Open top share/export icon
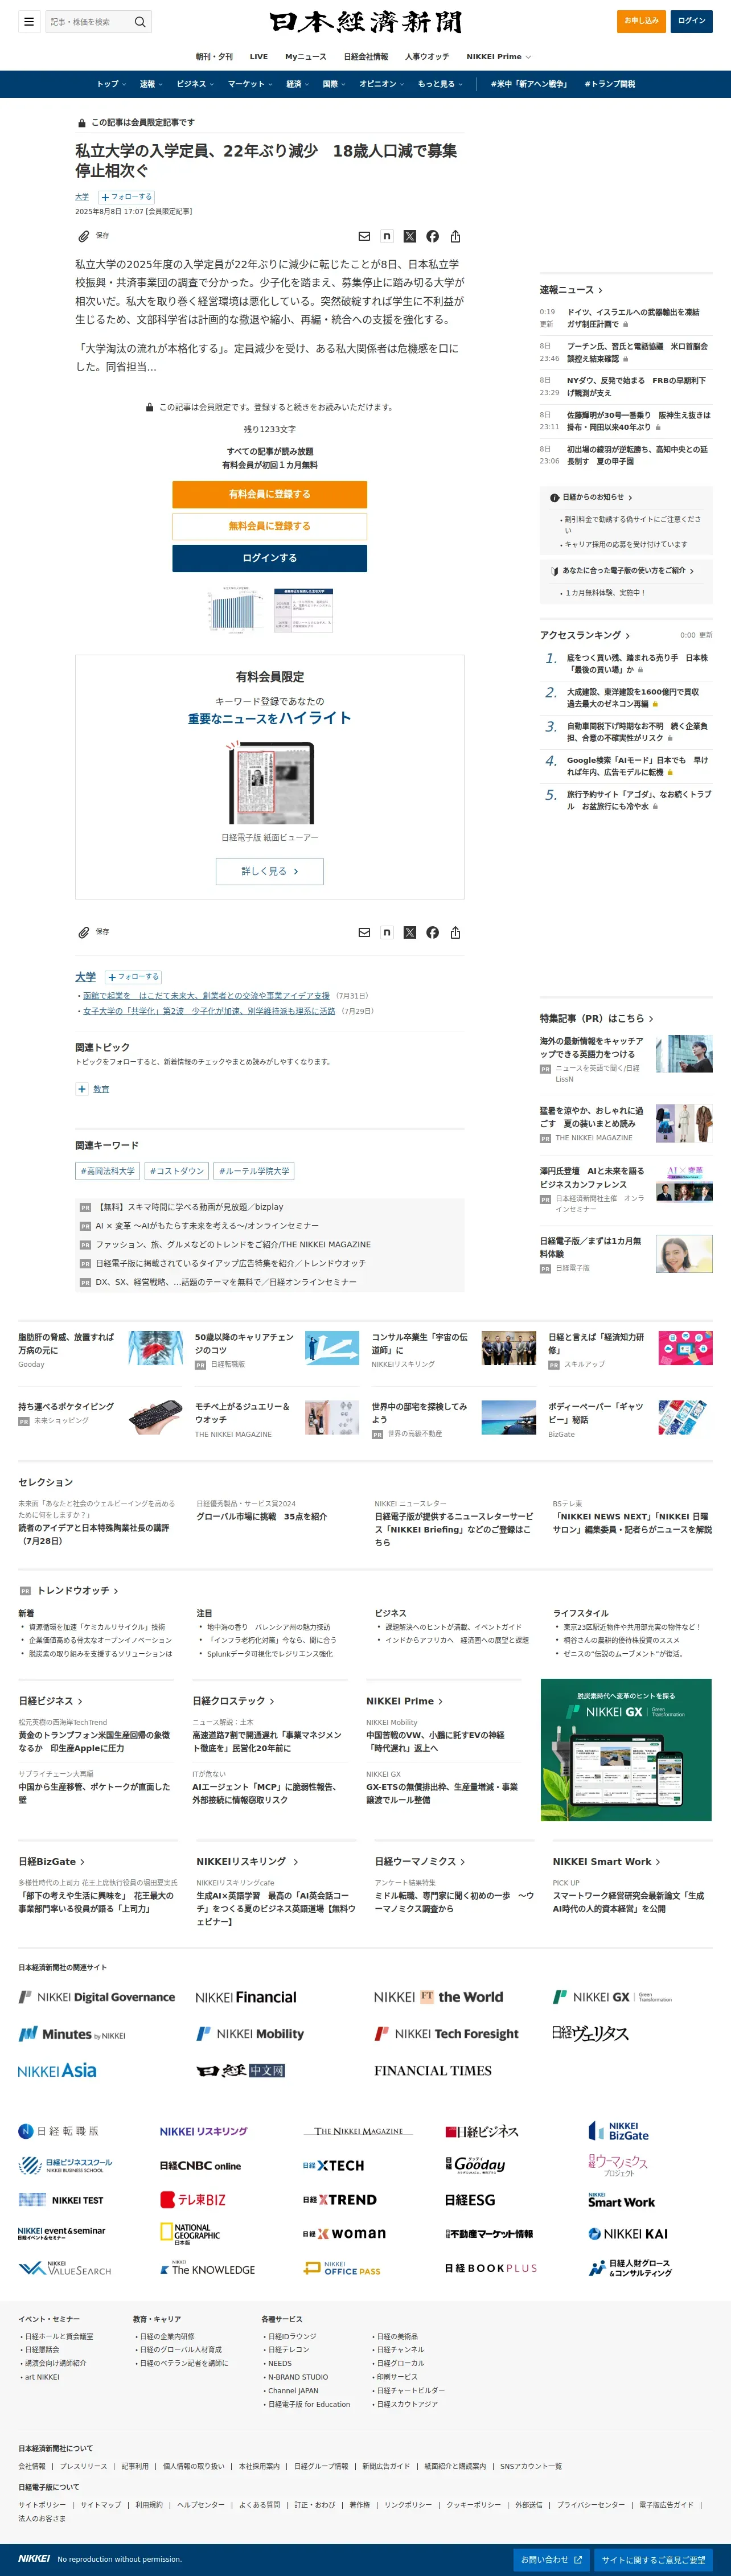Viewport: 731px width, 2576px height. tap(455, 236)
